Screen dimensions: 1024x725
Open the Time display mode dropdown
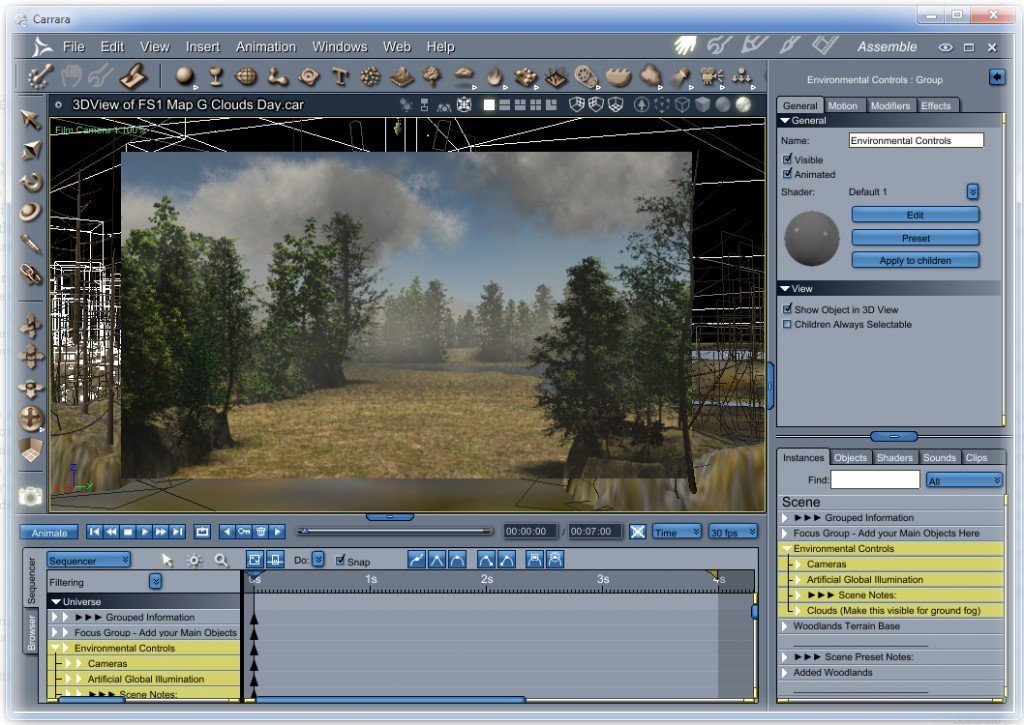coord(677,532)
